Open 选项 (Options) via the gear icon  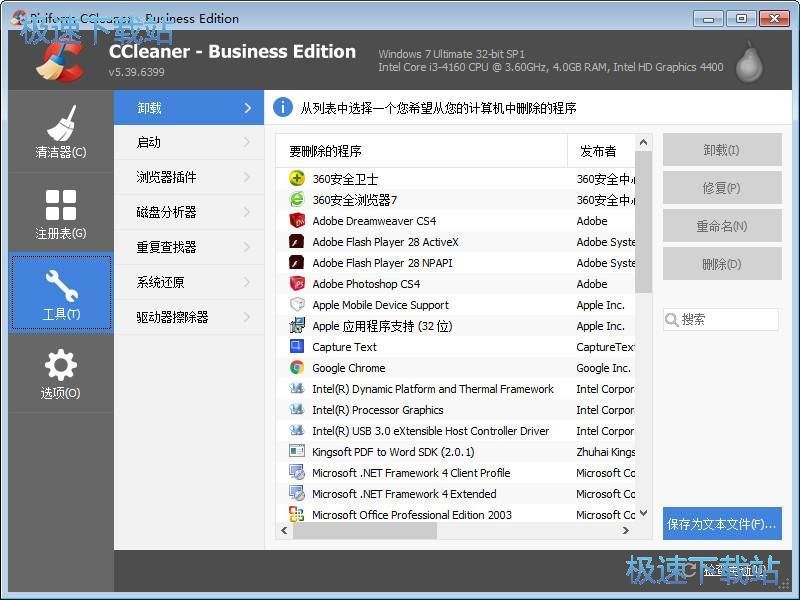click(60, 365)
